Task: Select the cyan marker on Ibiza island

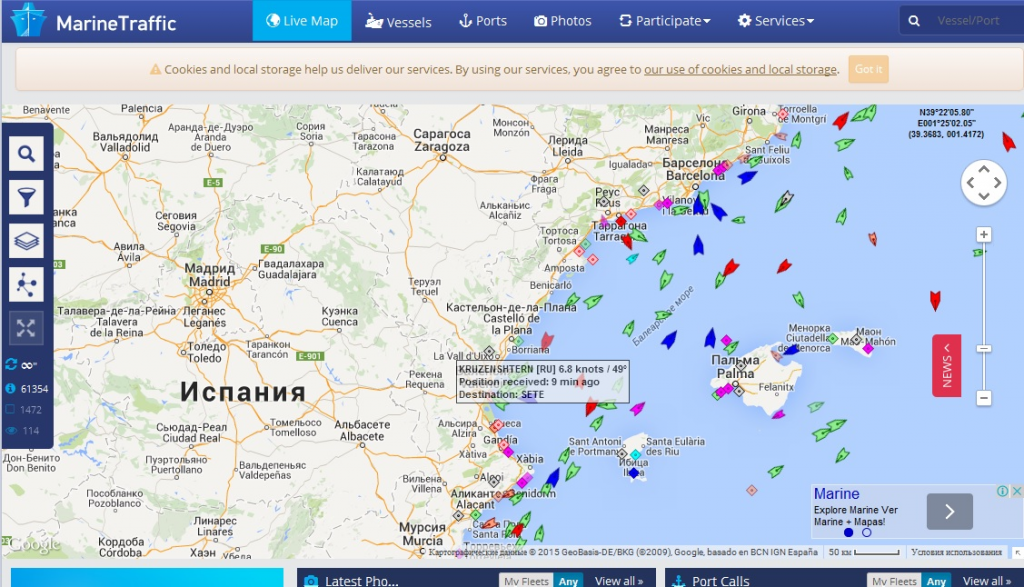Action: (635, 454)
